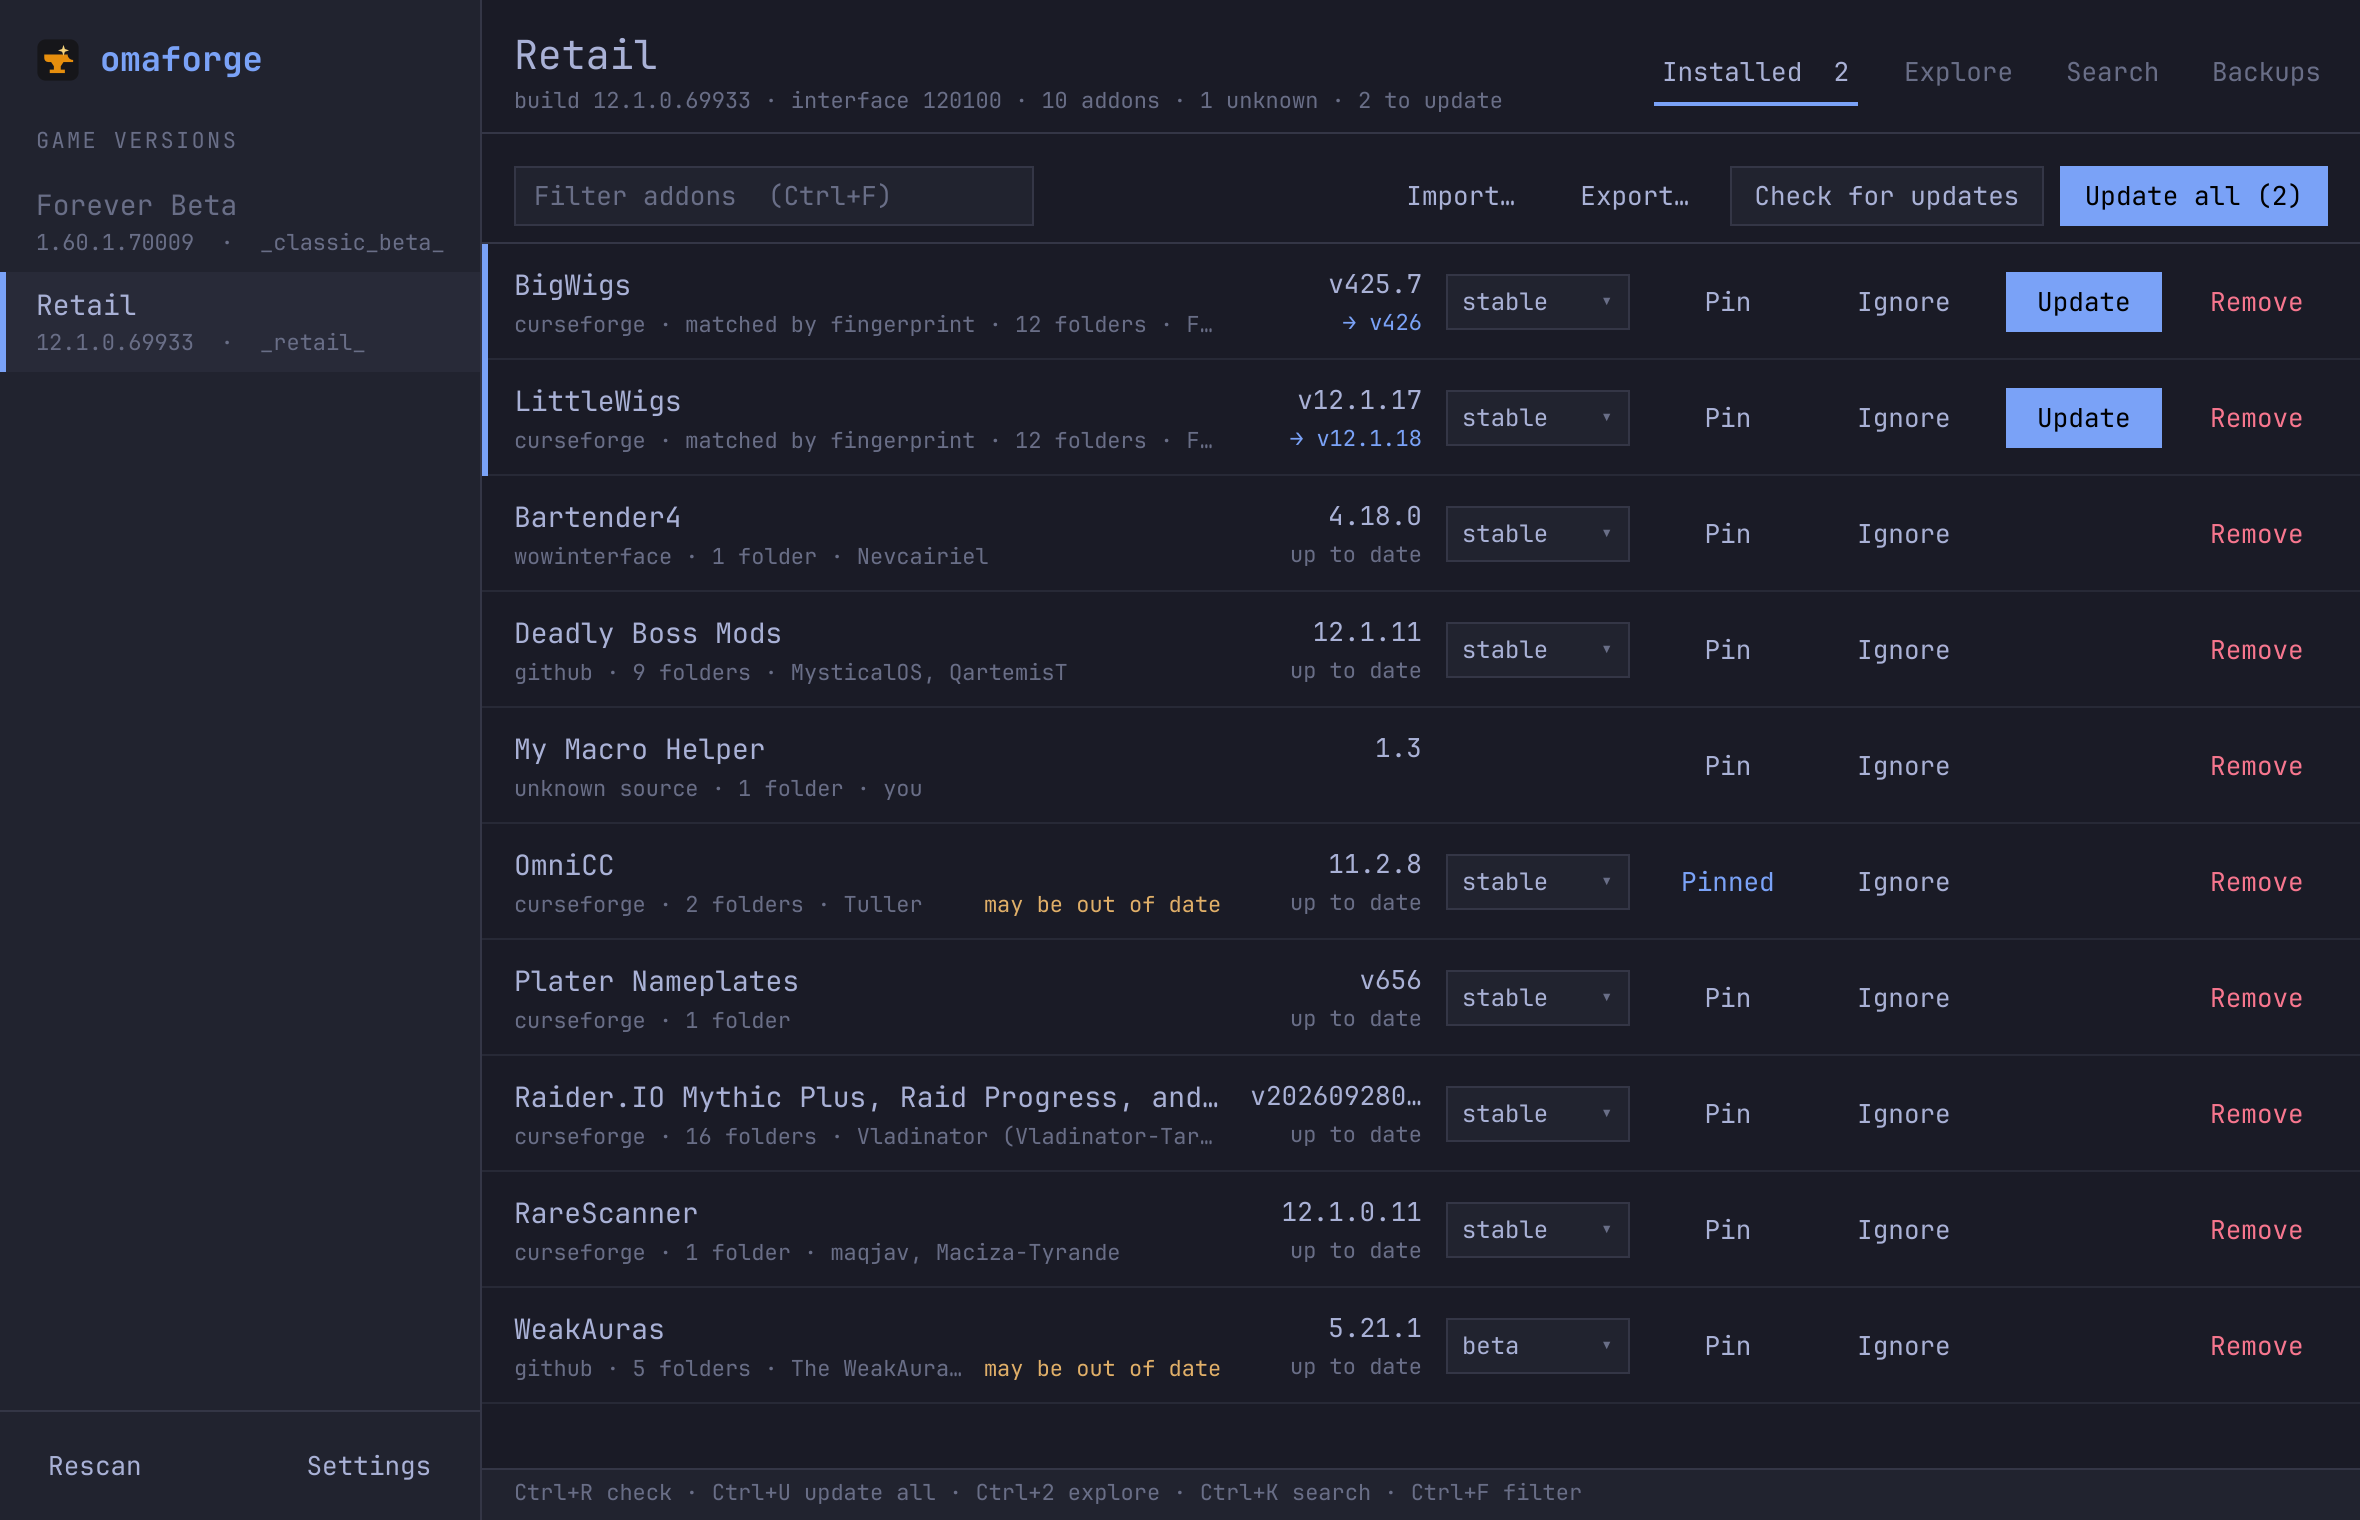
Task: Click BigWigs target version v426
Action: pyautogui.click(x=1381, y=323)
